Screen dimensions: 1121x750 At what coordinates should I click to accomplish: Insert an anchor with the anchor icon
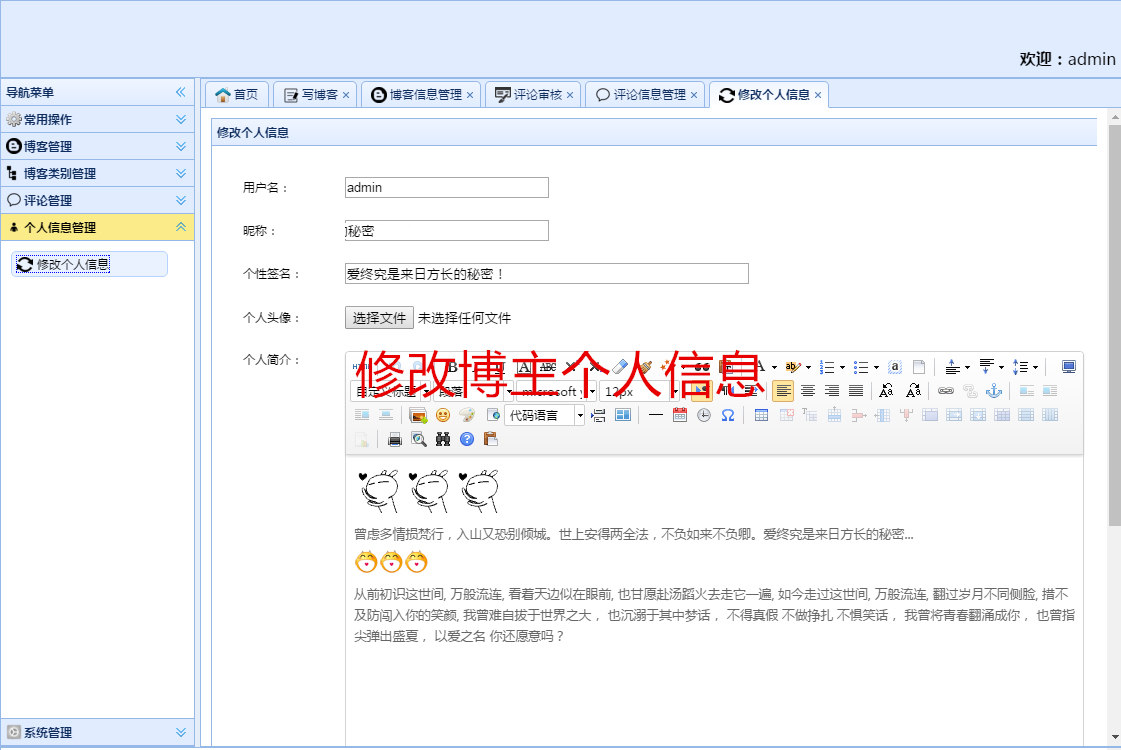994,391
